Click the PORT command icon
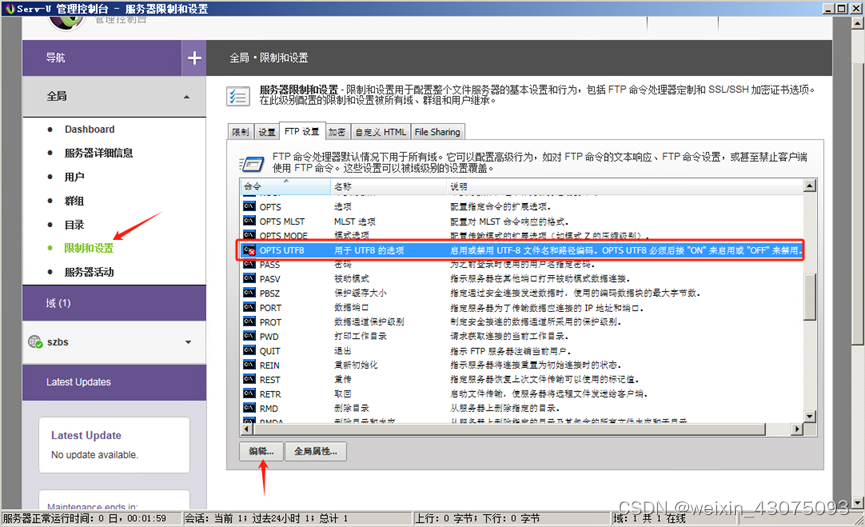The image size is (865, 527). (249, 307)
